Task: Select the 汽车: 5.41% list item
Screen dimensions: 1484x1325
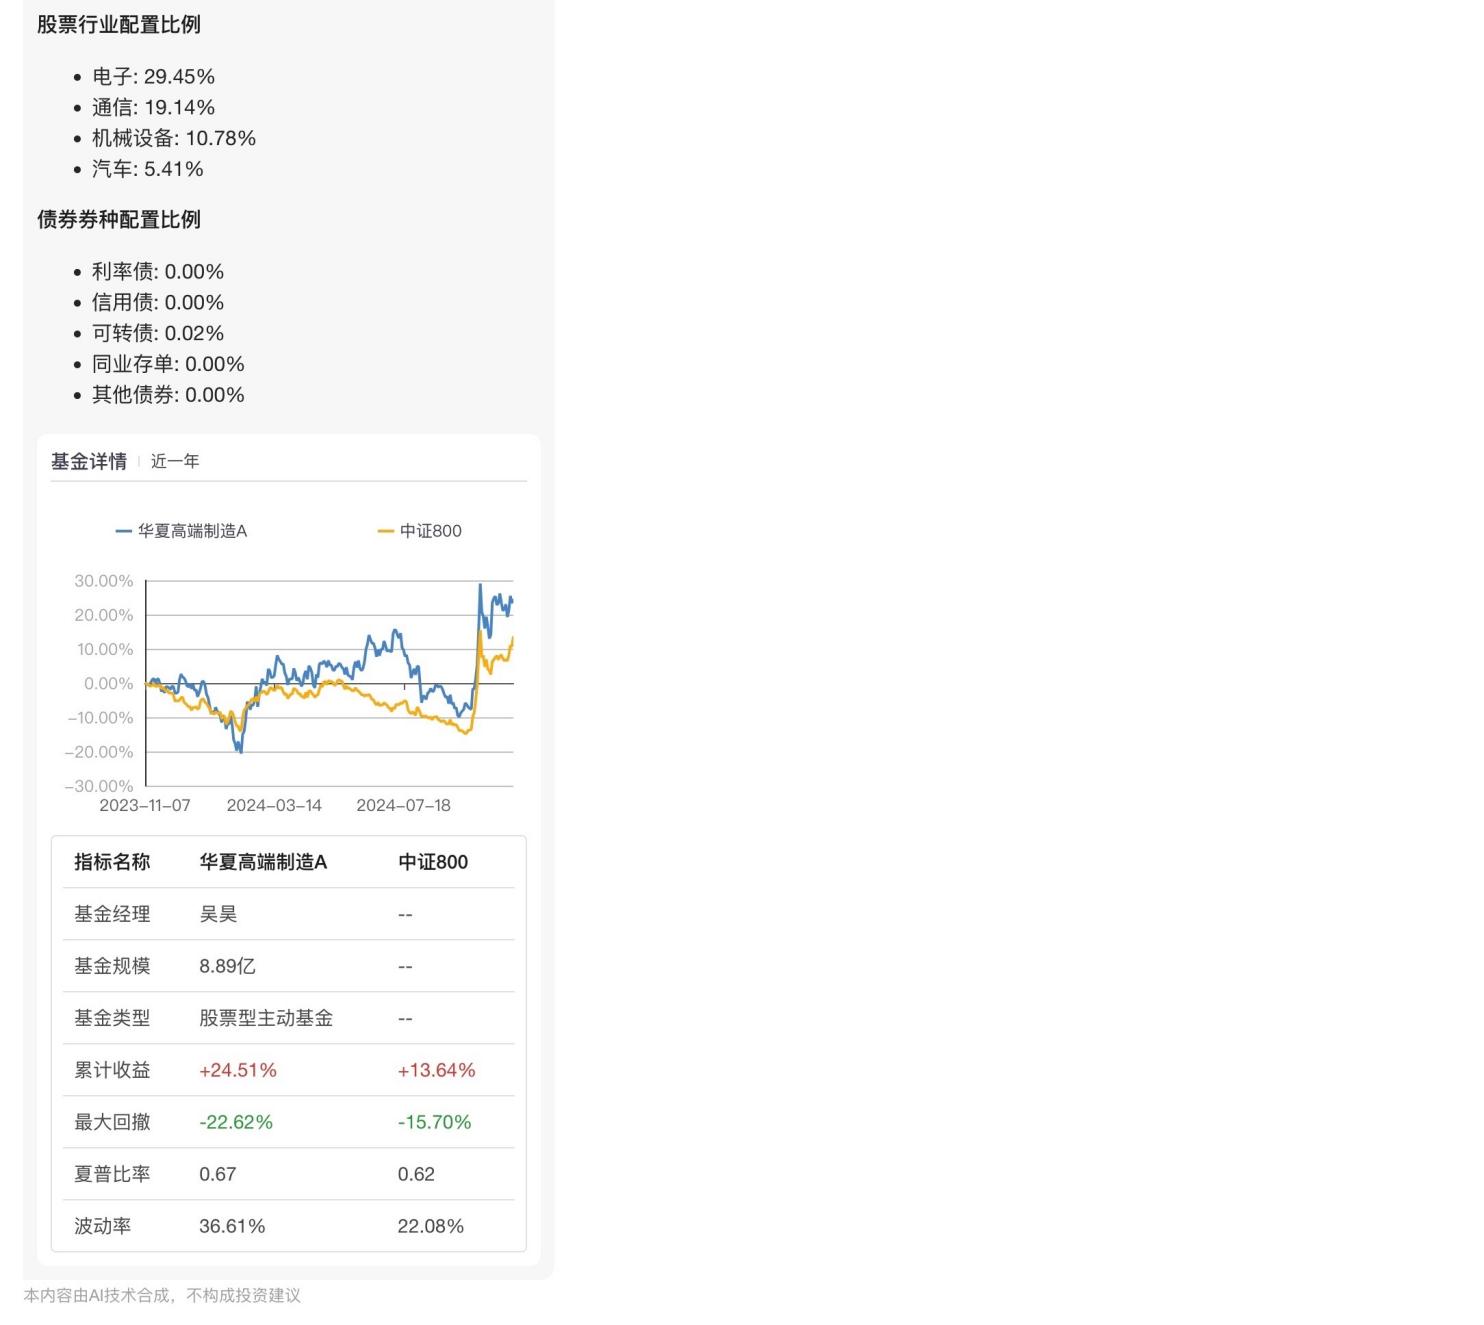Action: pos(148,169)
